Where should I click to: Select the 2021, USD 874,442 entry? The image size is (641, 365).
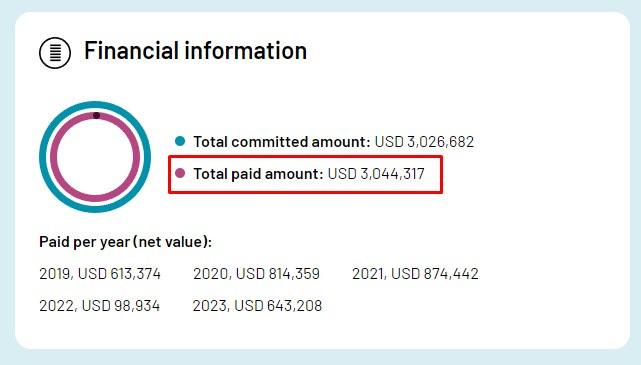[415, 273]
